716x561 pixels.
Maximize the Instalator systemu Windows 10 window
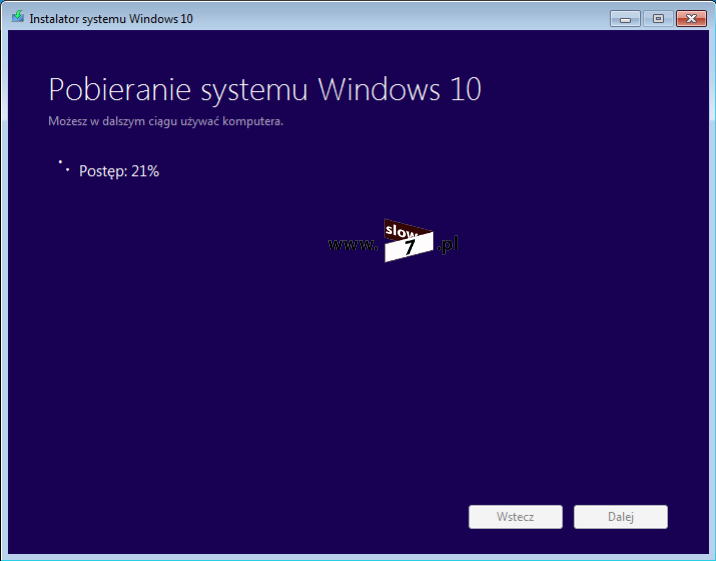[658, 19]
